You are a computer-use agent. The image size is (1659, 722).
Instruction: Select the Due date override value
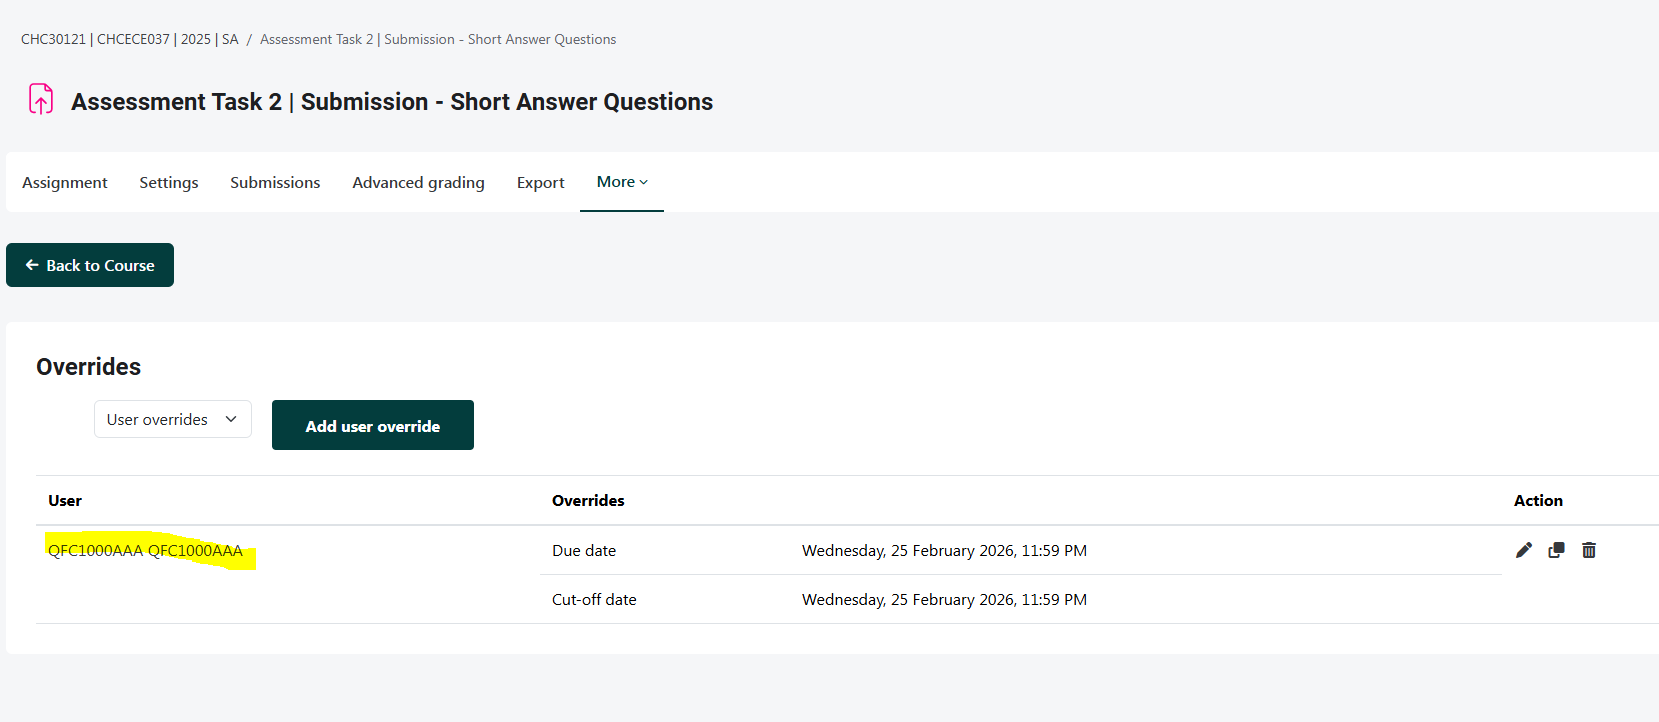pos(943,551)
